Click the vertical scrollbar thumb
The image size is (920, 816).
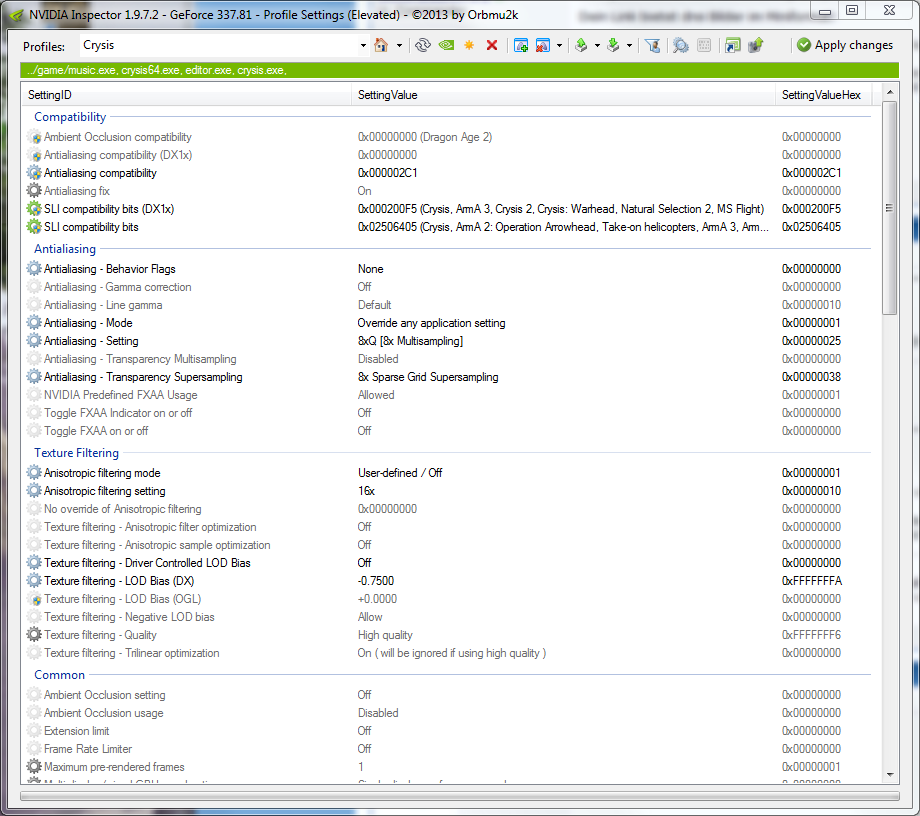coord(889,208)
